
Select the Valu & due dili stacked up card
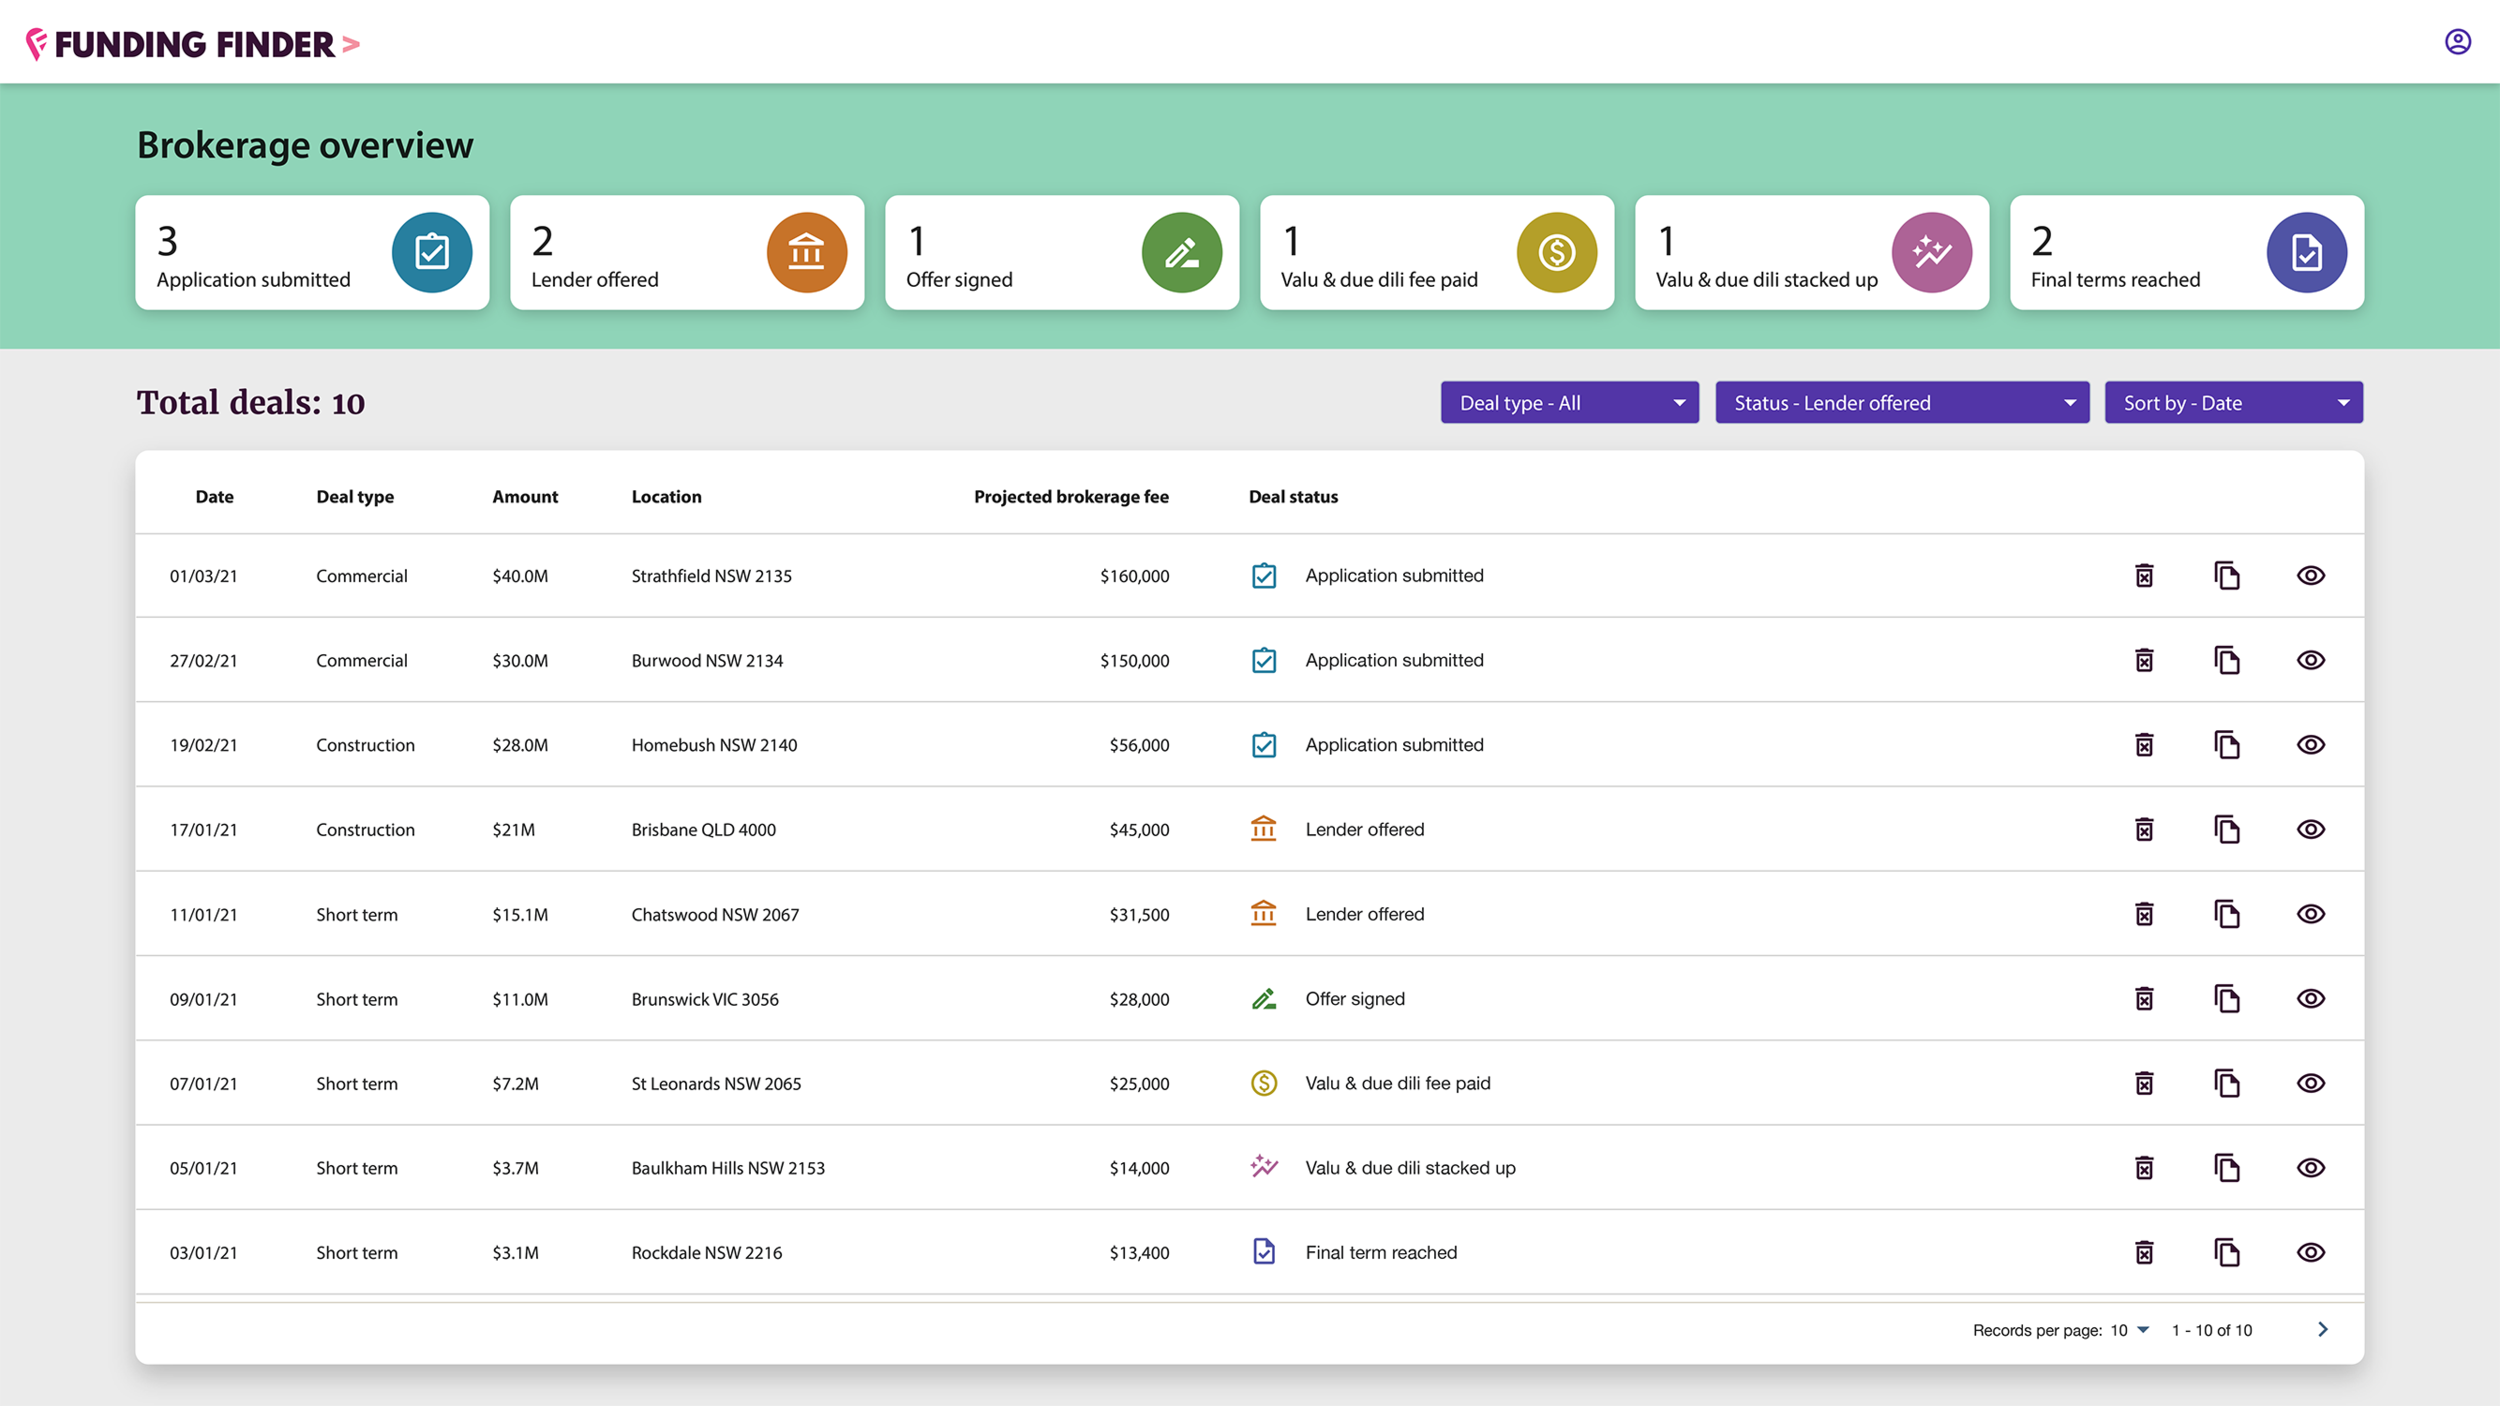1812,252
